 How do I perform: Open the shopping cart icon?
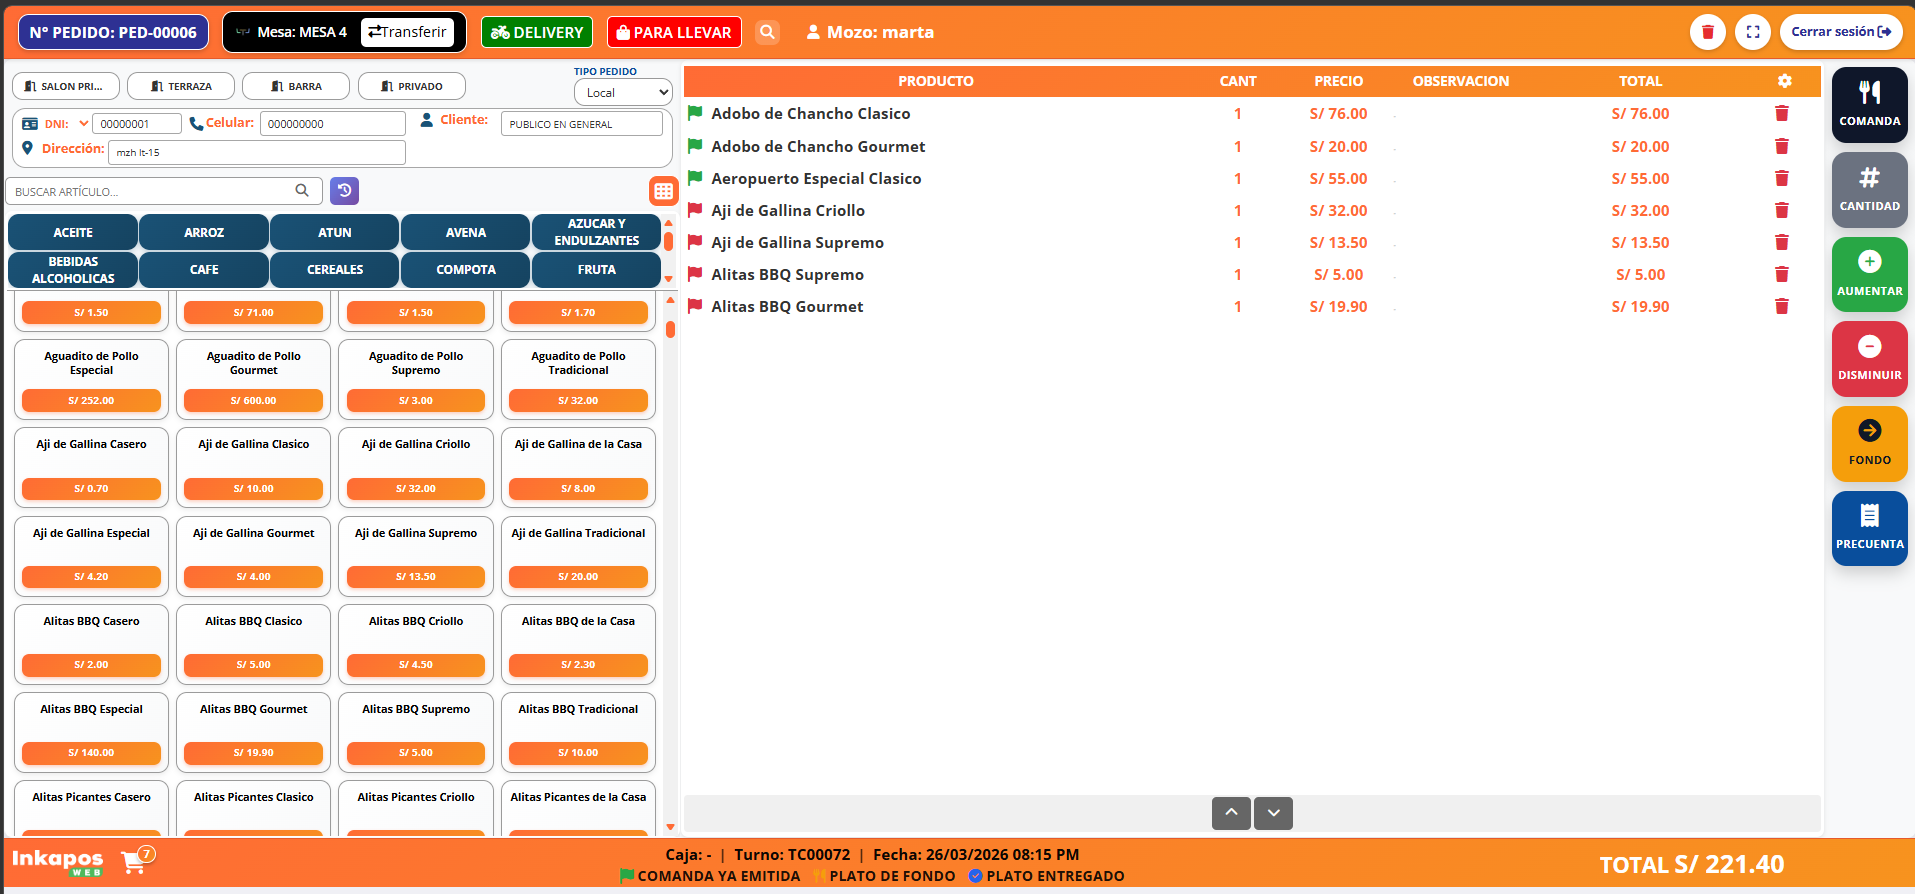pos(134,861)
